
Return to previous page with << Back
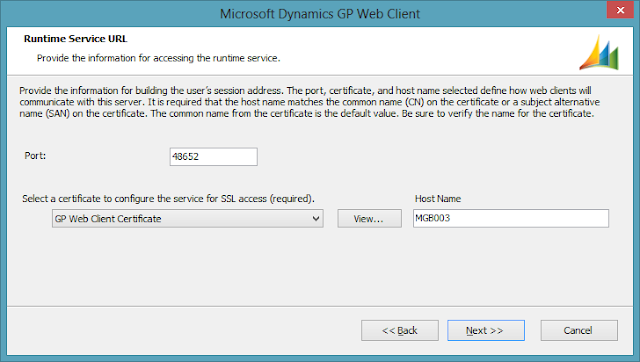pos(400,330)
